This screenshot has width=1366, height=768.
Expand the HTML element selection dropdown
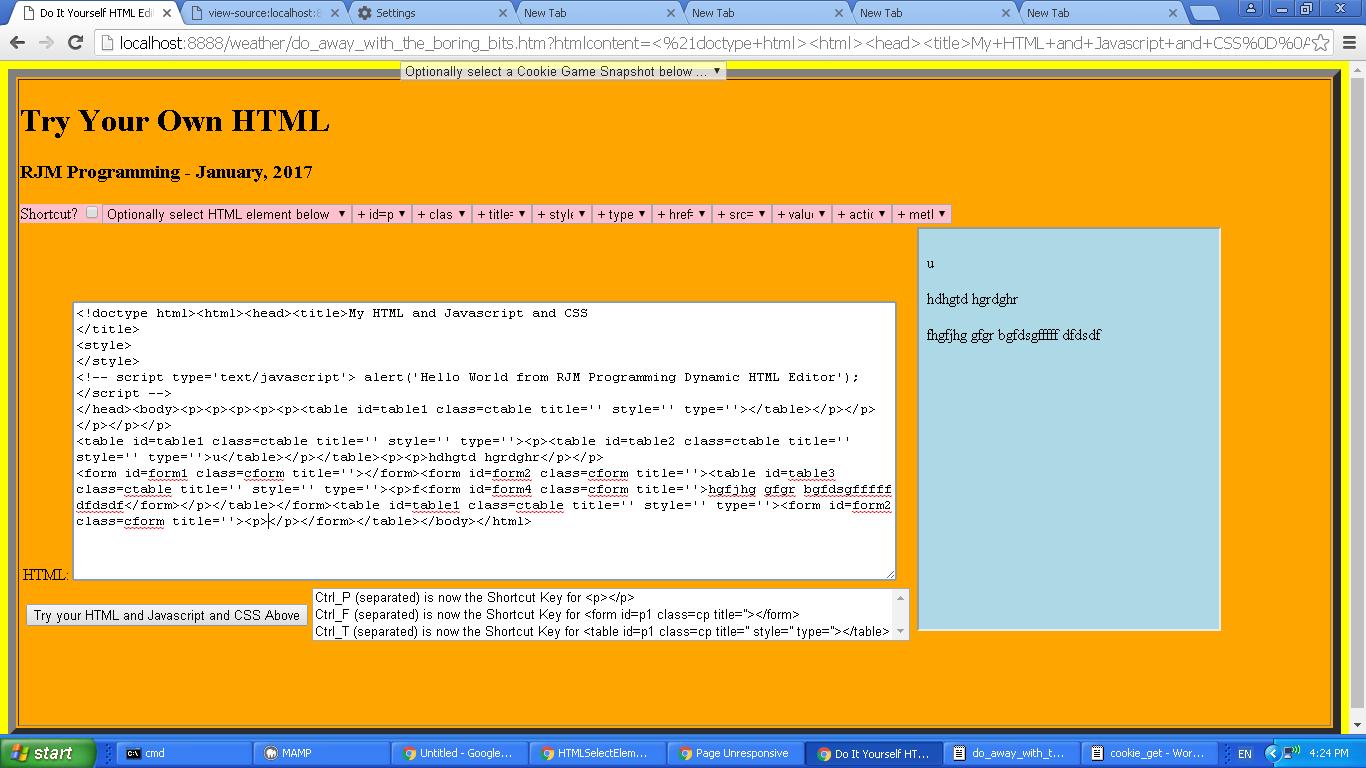[x=226, y=214]
